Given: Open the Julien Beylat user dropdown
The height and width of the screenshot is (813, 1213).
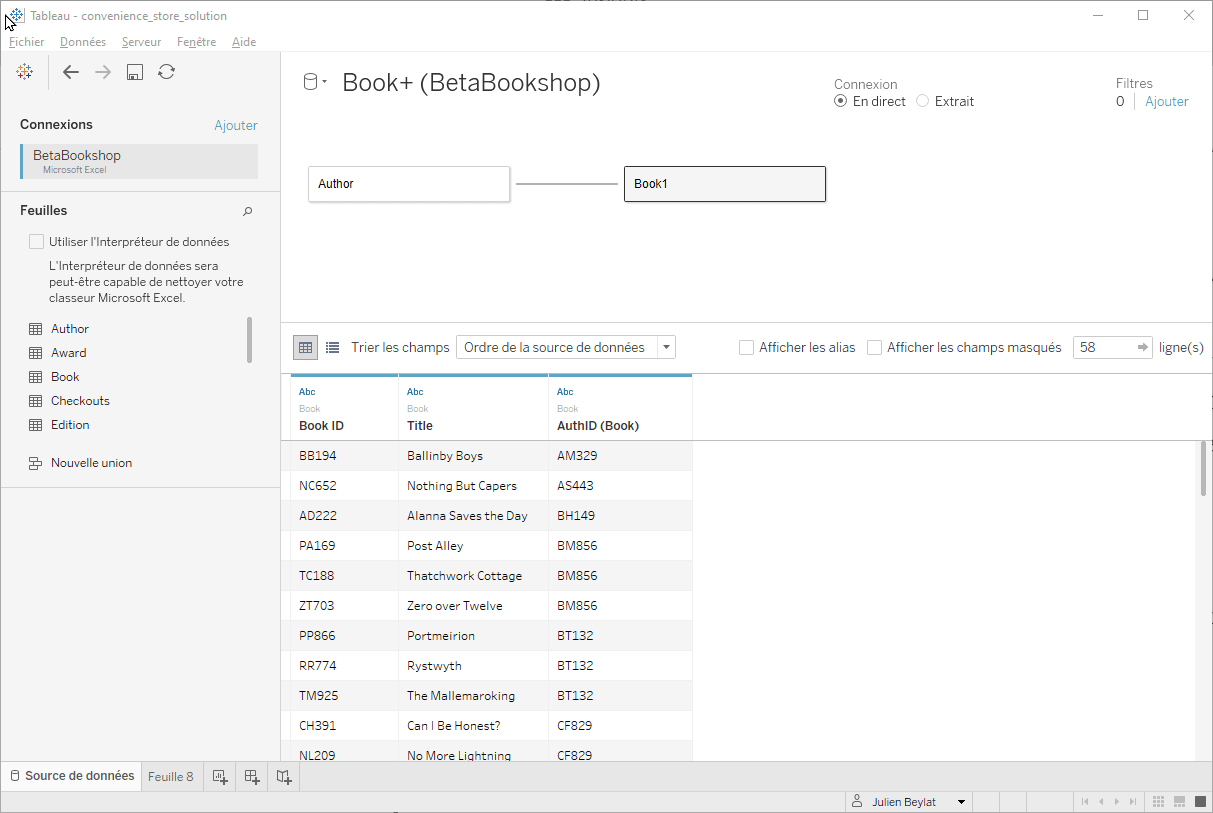Looking at the screenshot, I should pos(909,801).
